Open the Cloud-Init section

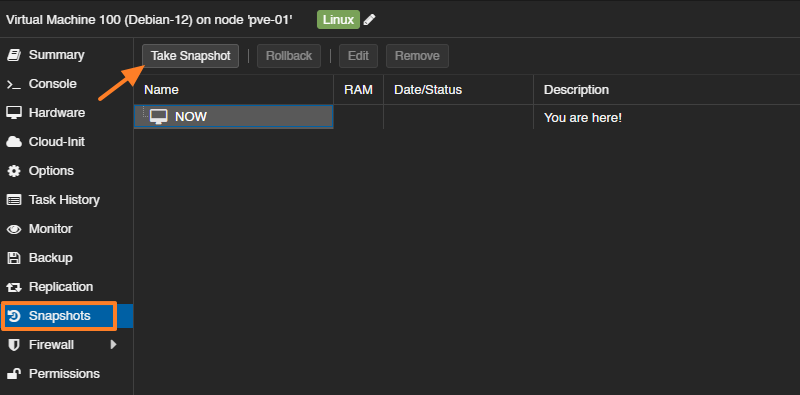66,142
